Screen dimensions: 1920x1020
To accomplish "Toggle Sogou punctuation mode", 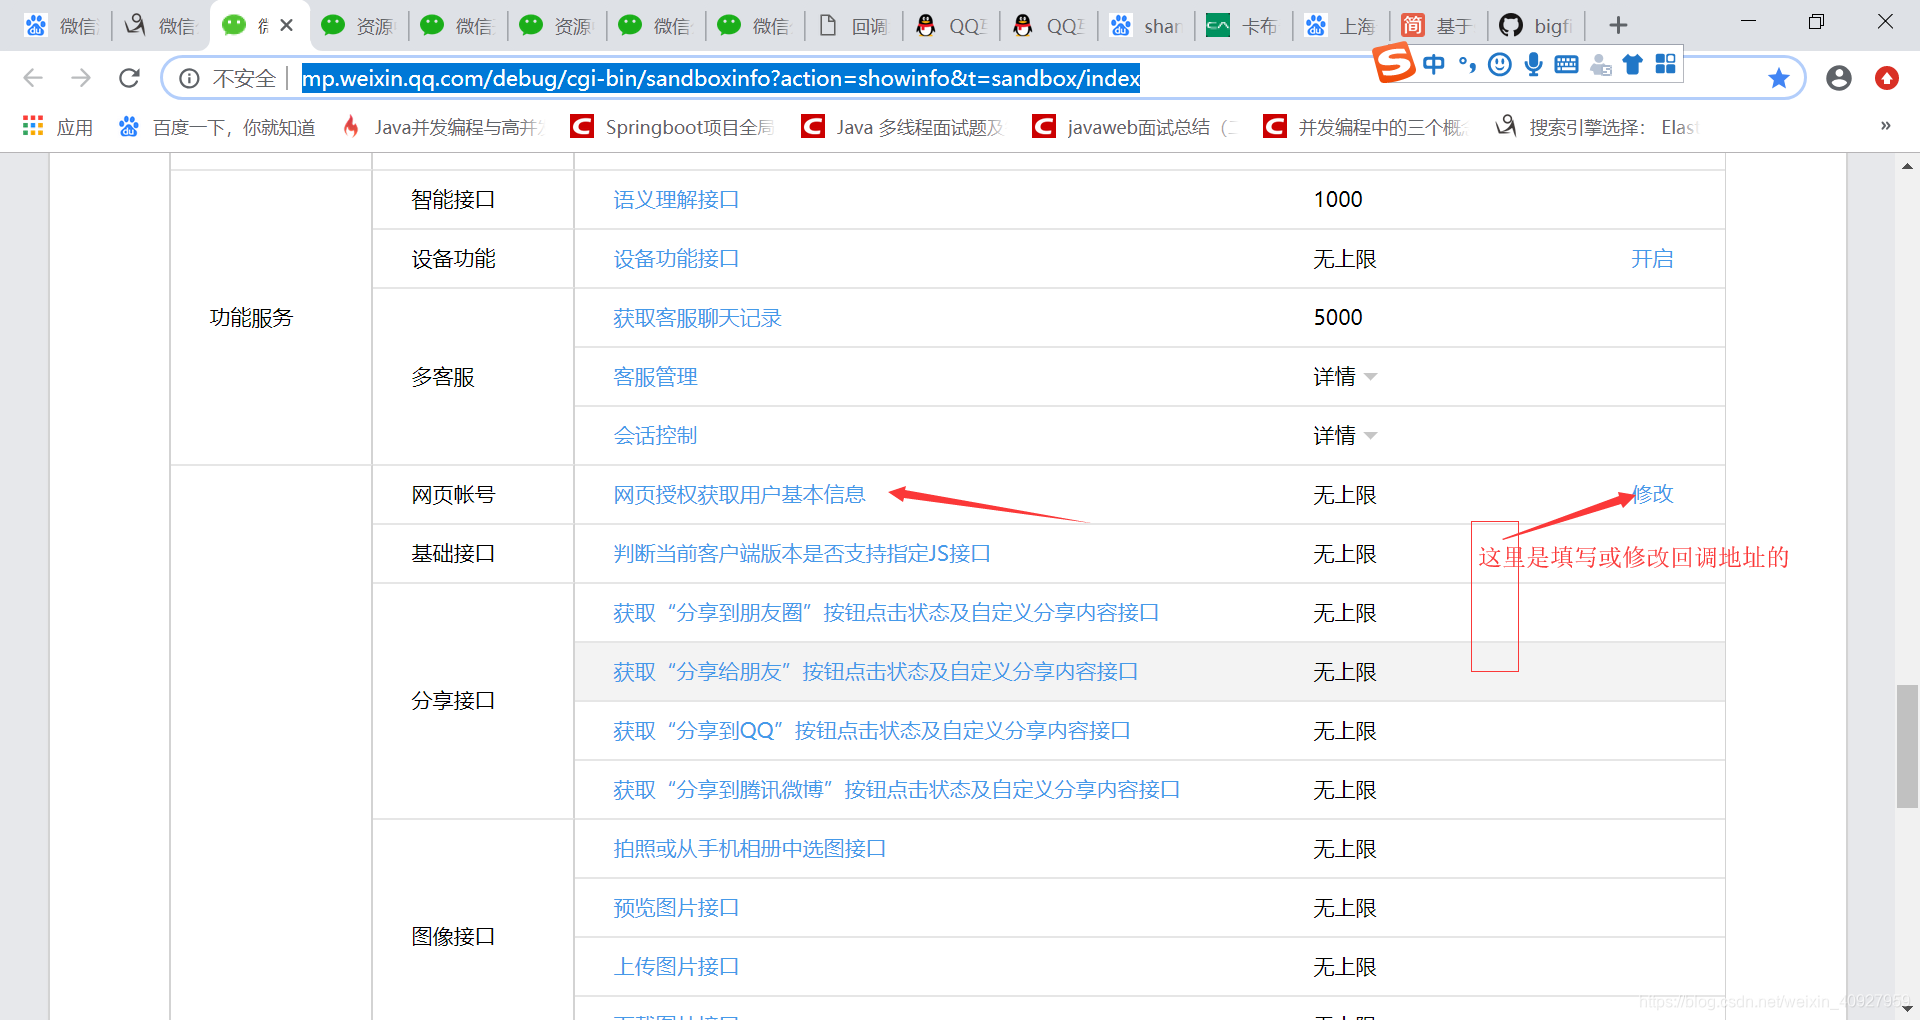I will pos(1466,64).
